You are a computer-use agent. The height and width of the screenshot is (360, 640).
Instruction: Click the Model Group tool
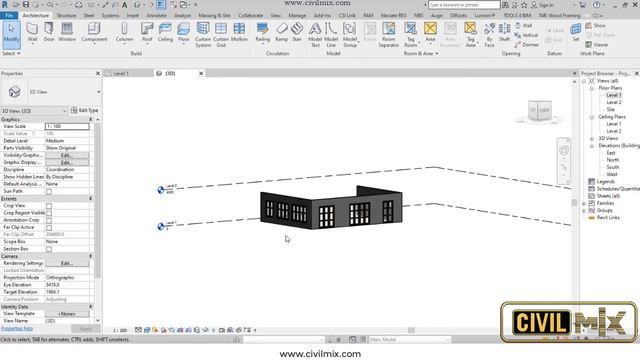[350, 35]
